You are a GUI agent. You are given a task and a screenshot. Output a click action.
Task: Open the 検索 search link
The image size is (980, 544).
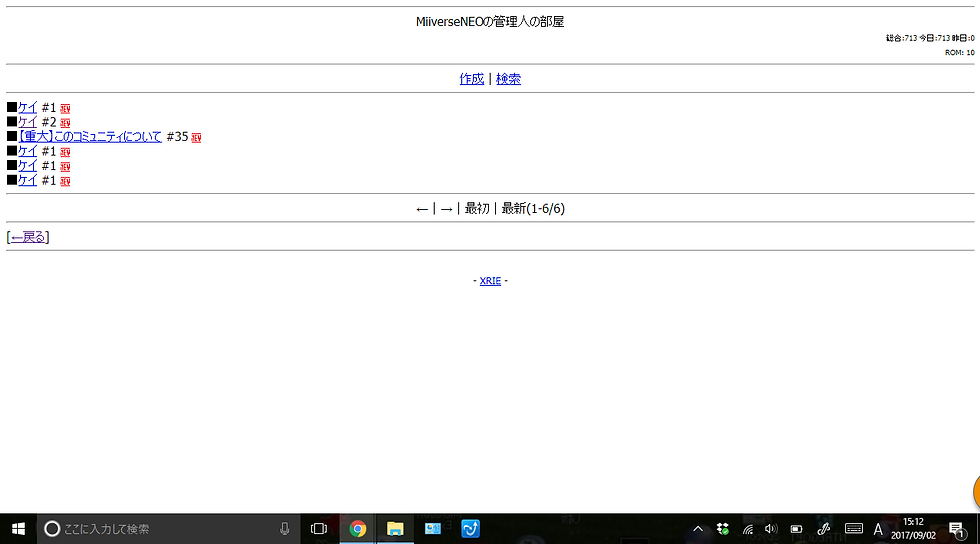point(508,79)
